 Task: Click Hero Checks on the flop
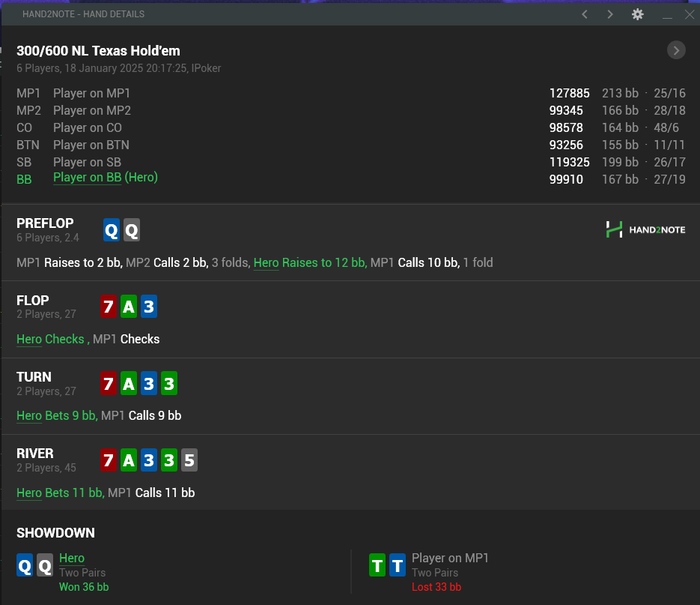tap(50, 339)
